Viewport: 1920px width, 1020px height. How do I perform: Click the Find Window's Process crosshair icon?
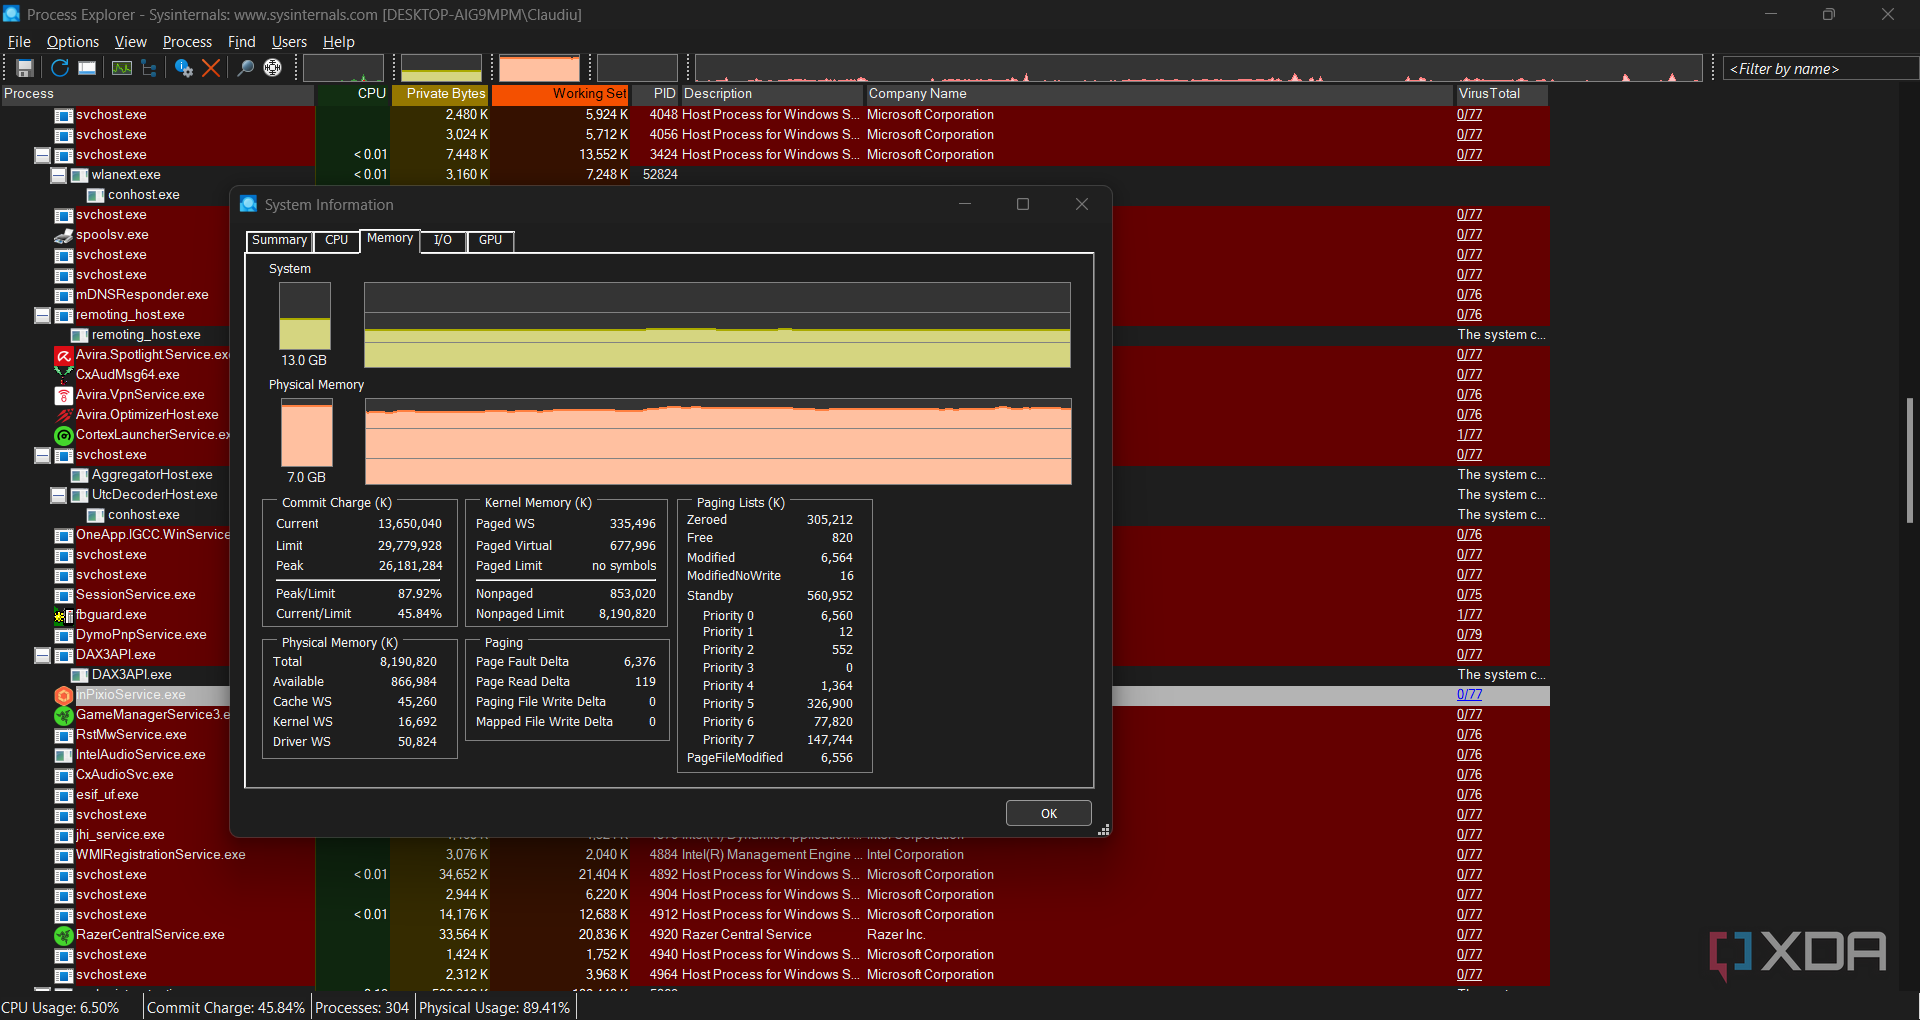272,68
